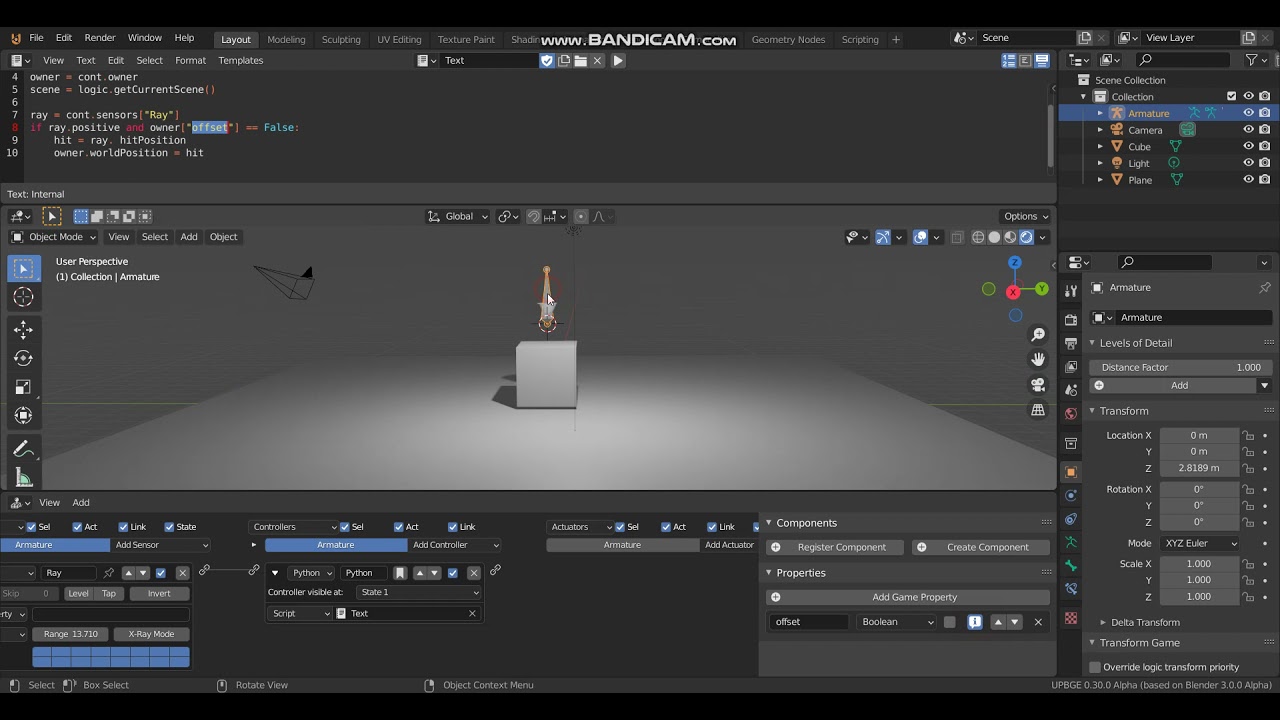The width and height of the screenshot is (1280, 720).
Task: Run the script with play button
Action: click(x=618, y=61)
